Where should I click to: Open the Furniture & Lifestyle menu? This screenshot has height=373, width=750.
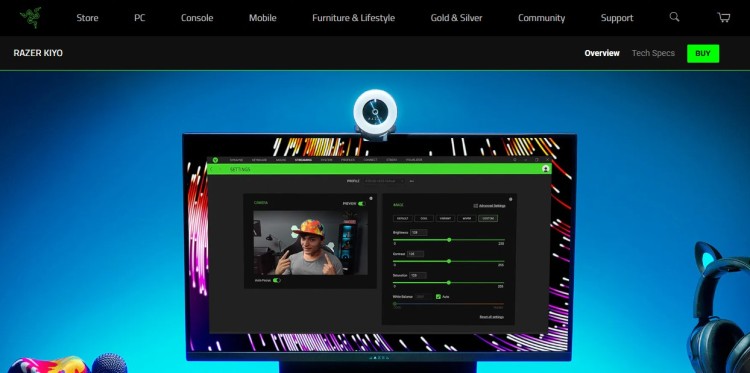click(353, 18)
